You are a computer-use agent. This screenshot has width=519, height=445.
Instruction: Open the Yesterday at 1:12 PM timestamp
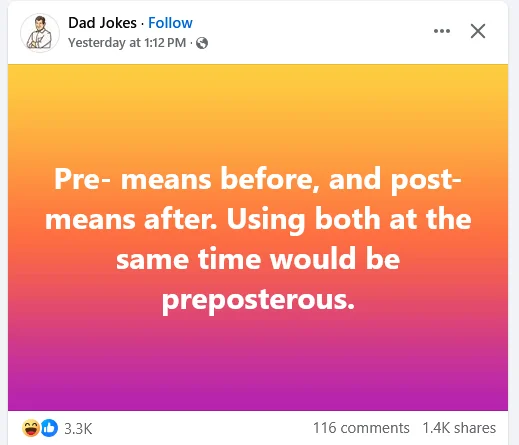[x=127, y=43]
